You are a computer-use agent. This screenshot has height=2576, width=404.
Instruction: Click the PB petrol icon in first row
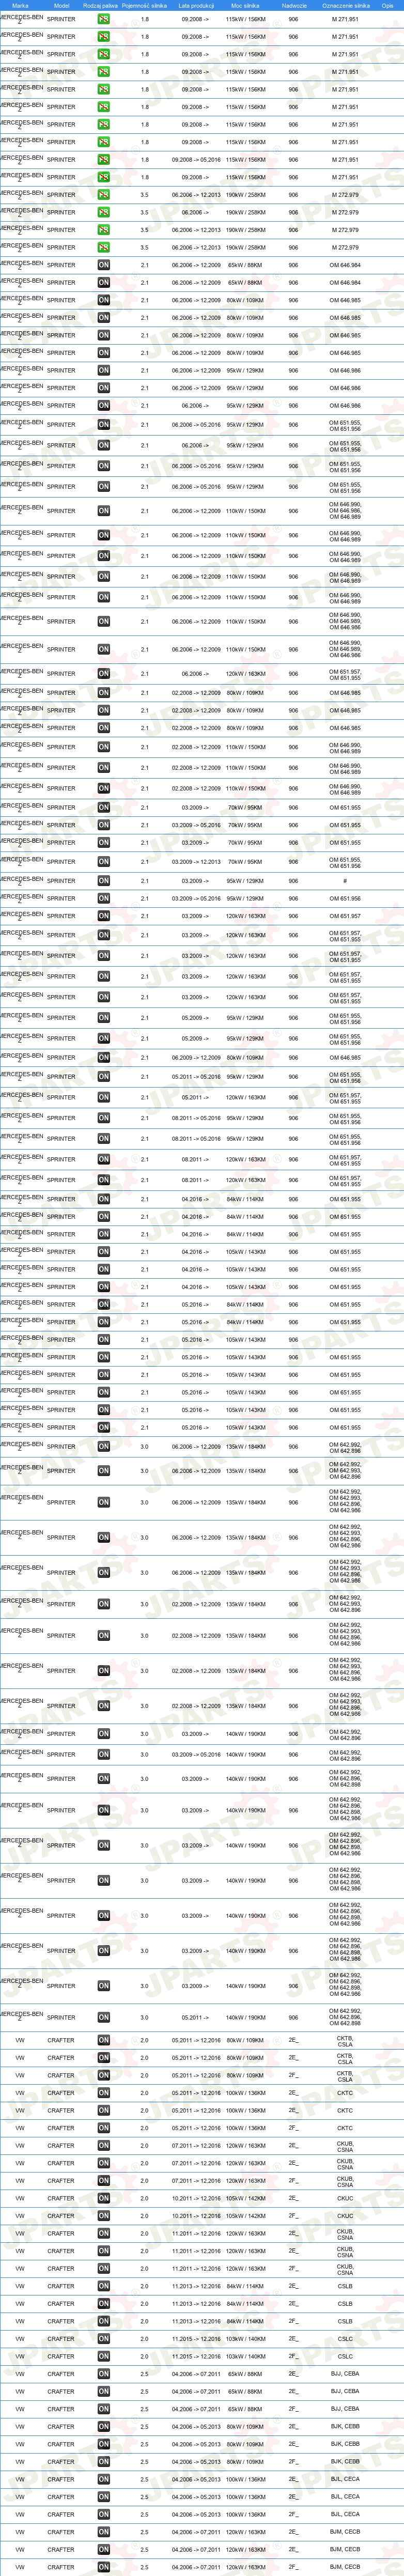103,19
